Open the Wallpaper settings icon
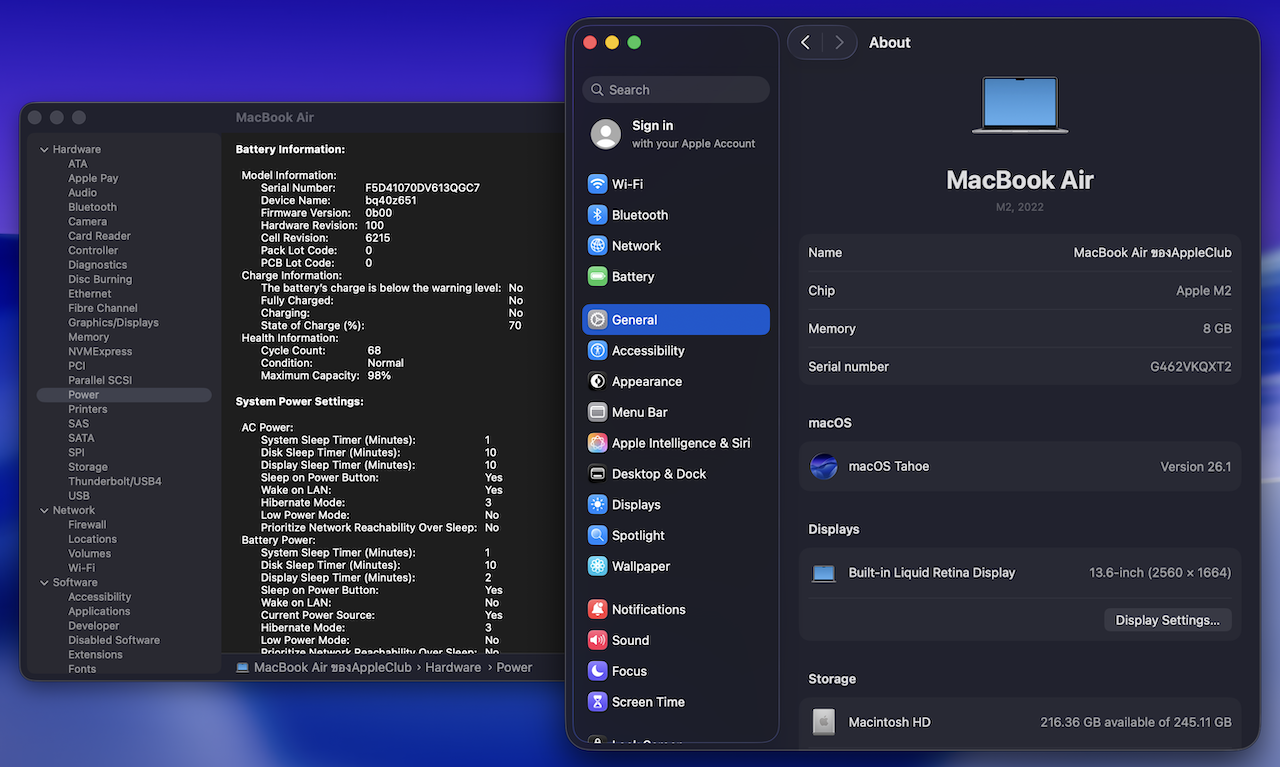This screenshot has height=767, width=1280. tap(597, 567)
